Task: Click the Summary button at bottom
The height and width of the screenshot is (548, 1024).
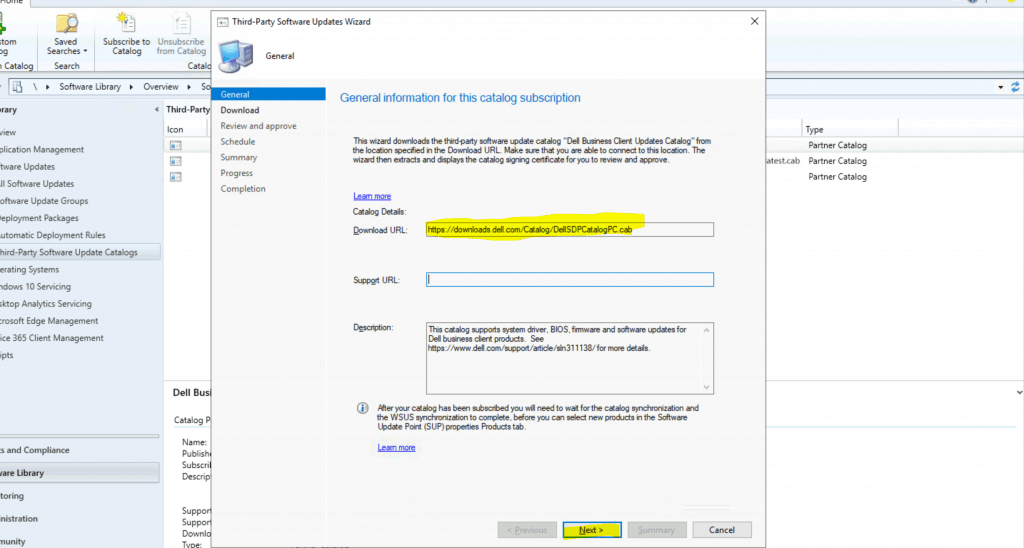Action: (x=657, y=530)
